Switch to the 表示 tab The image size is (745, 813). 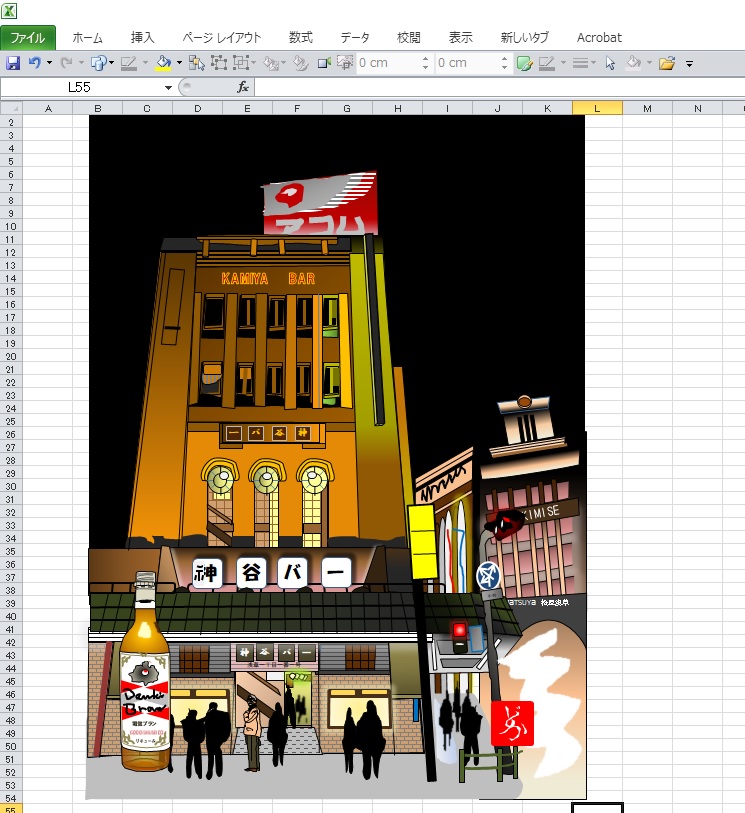click(x=460, y=38)
